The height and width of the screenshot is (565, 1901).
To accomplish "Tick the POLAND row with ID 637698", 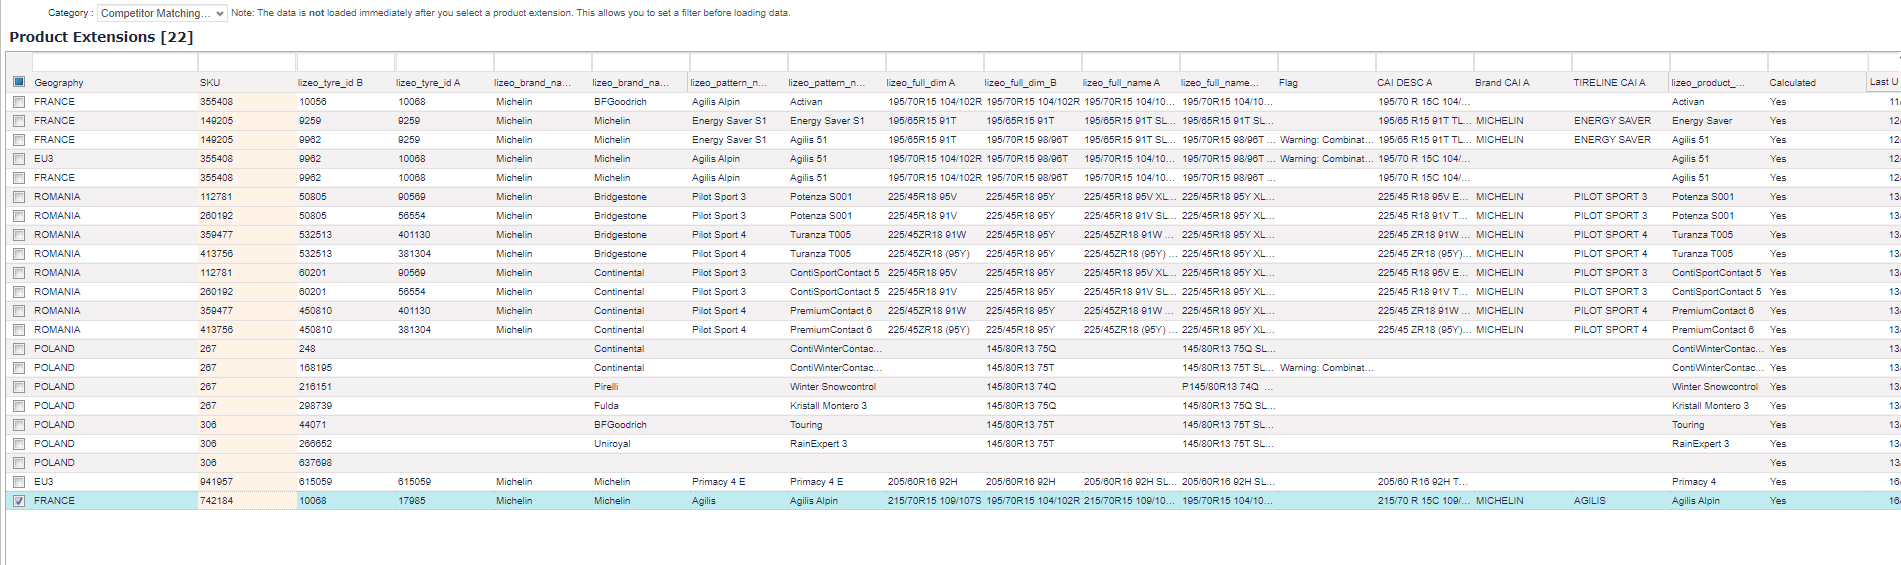I will tap(19, 463).
